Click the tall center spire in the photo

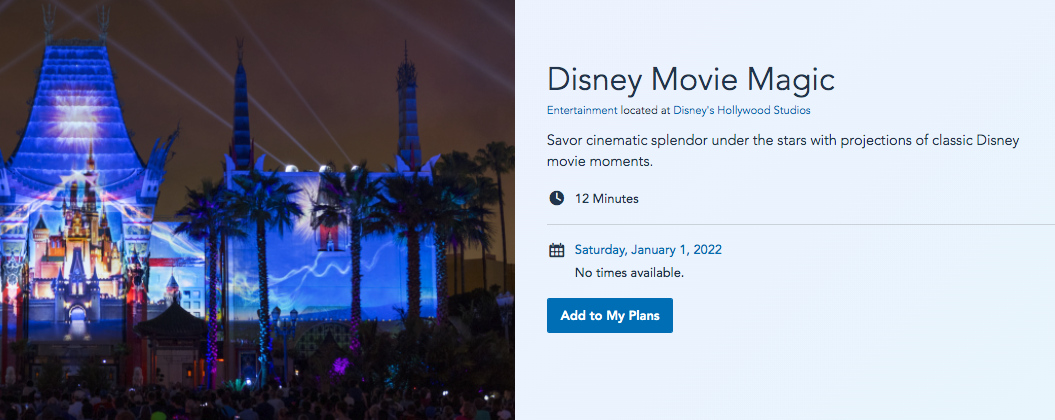pyautogui.click(x=241, y=110)
